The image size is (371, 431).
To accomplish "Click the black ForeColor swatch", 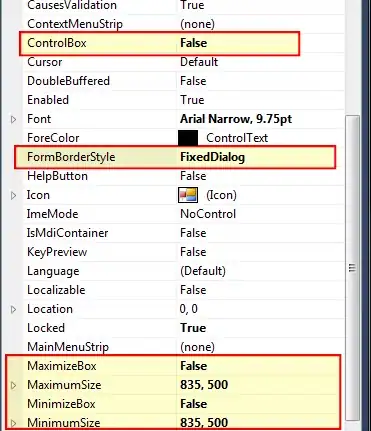I will click(x=188, y=138).
